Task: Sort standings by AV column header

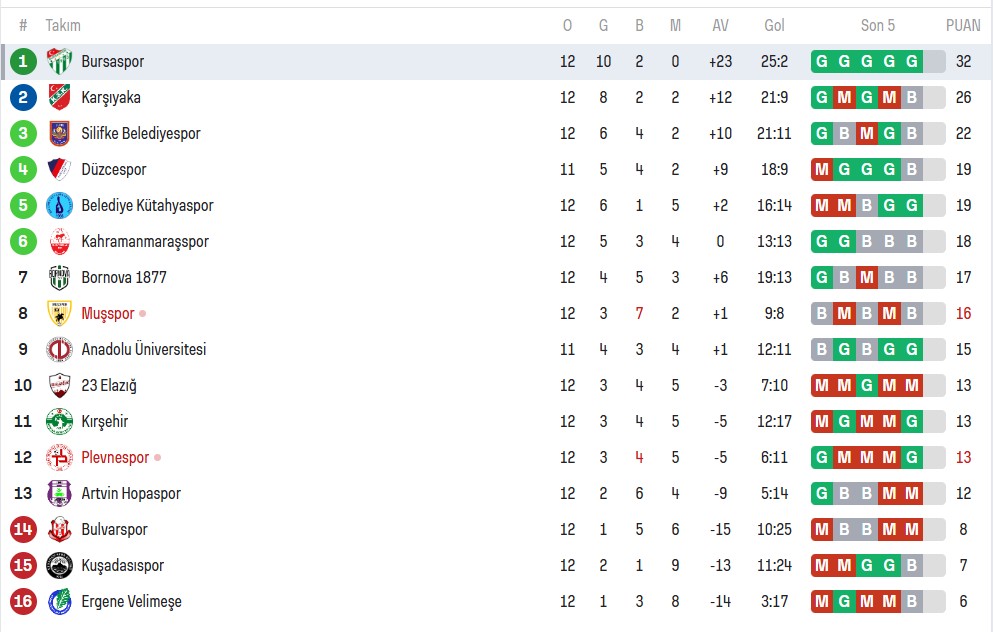Action: (x=720, y=25)
